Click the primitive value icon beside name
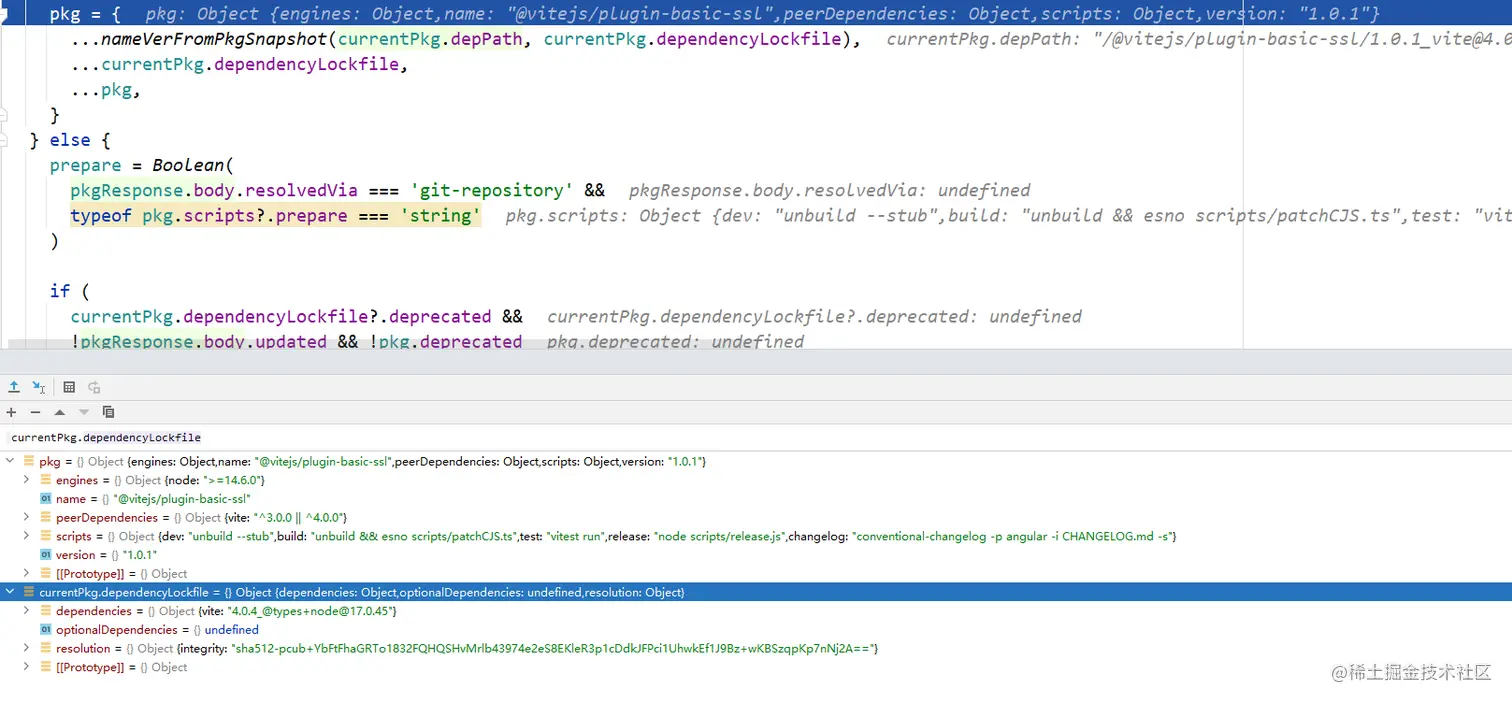1512x703 pixels. pos(45,499)
